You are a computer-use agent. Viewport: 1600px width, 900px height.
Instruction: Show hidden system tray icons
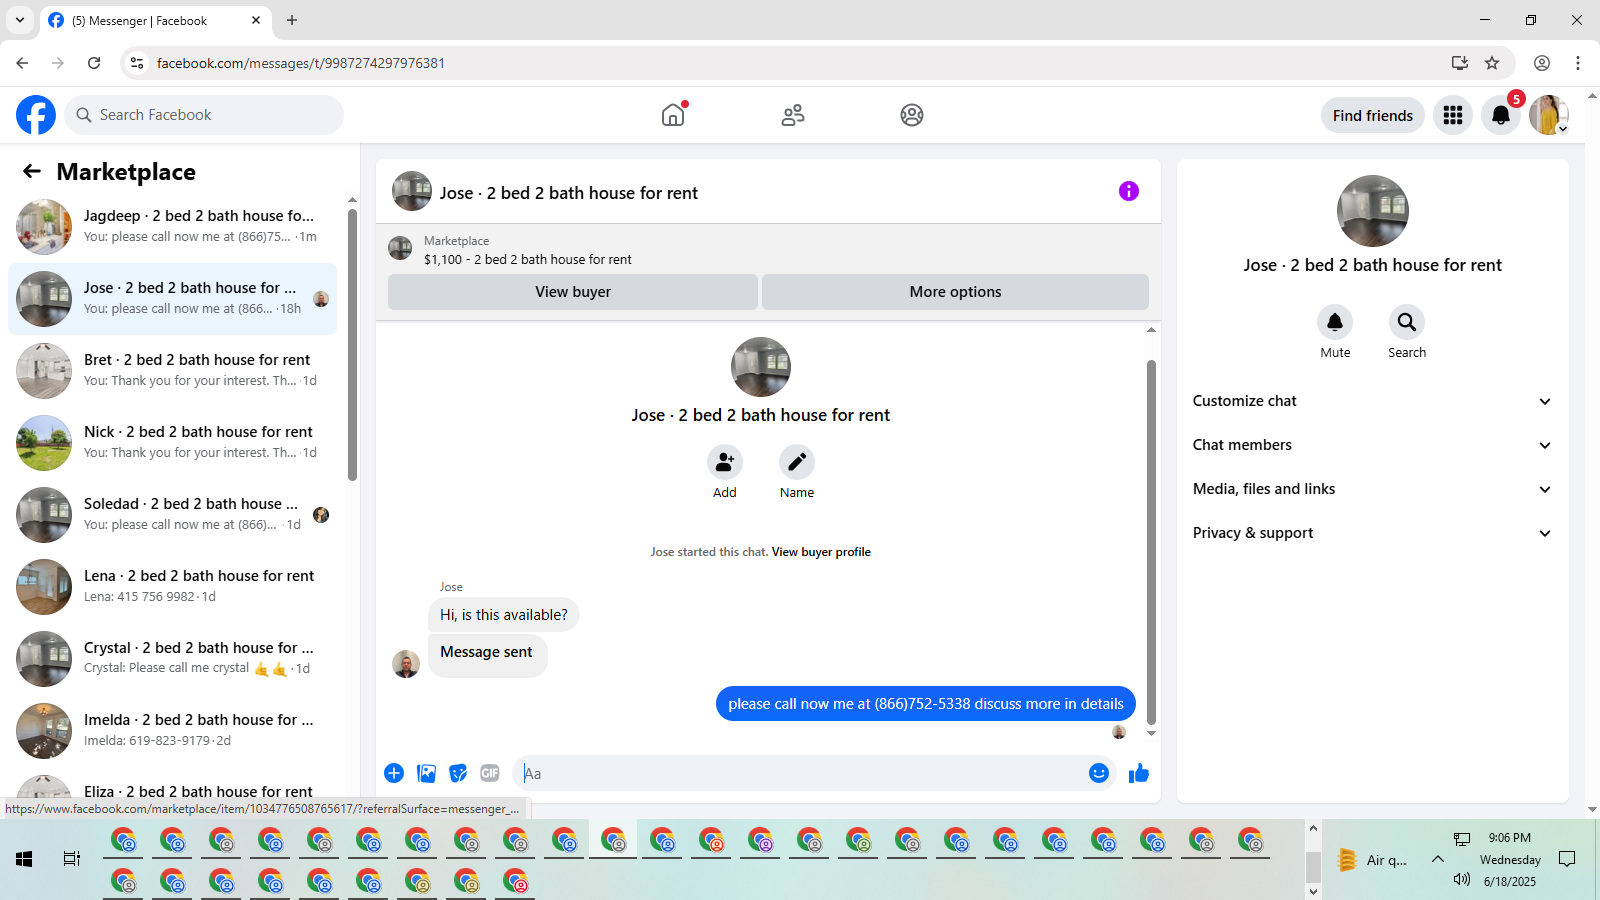click(x=1438, y=859)
